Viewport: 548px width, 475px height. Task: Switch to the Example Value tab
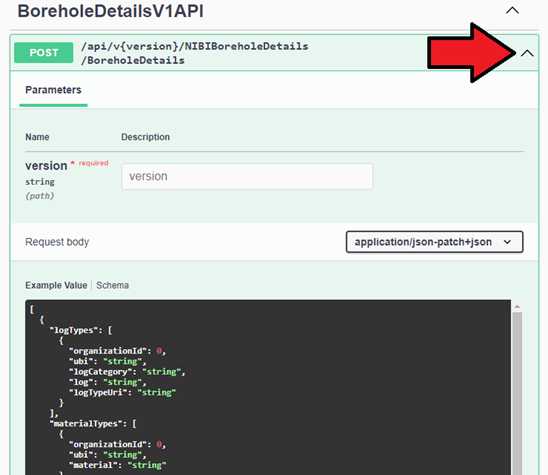[x=56, y=285]
